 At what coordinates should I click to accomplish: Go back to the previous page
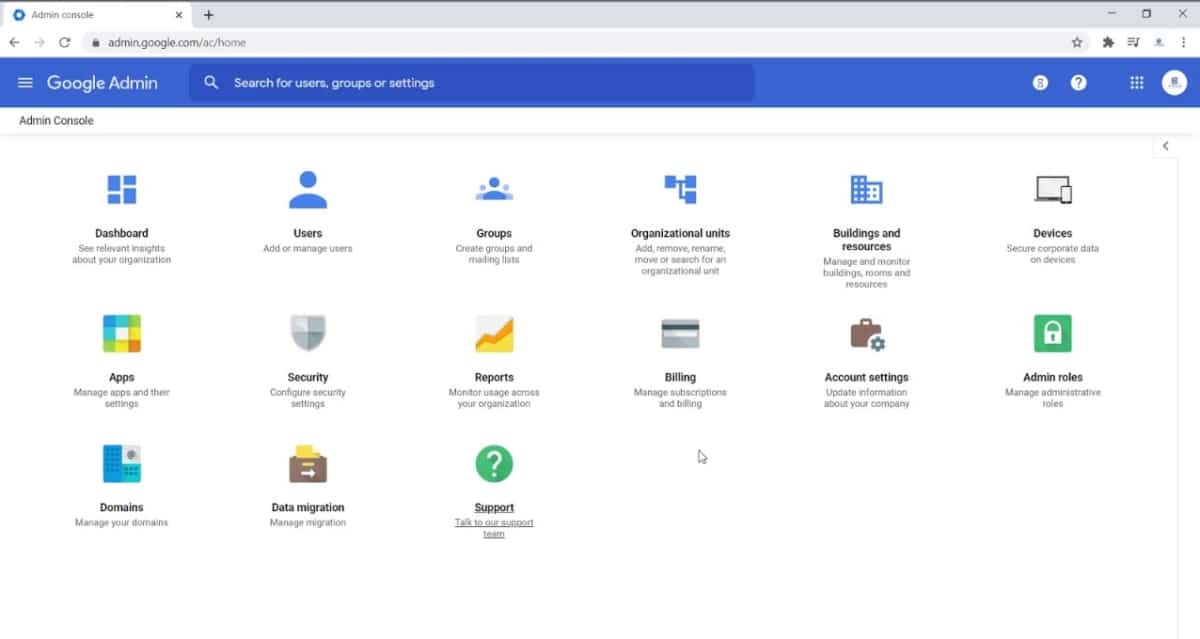point(14,42)
